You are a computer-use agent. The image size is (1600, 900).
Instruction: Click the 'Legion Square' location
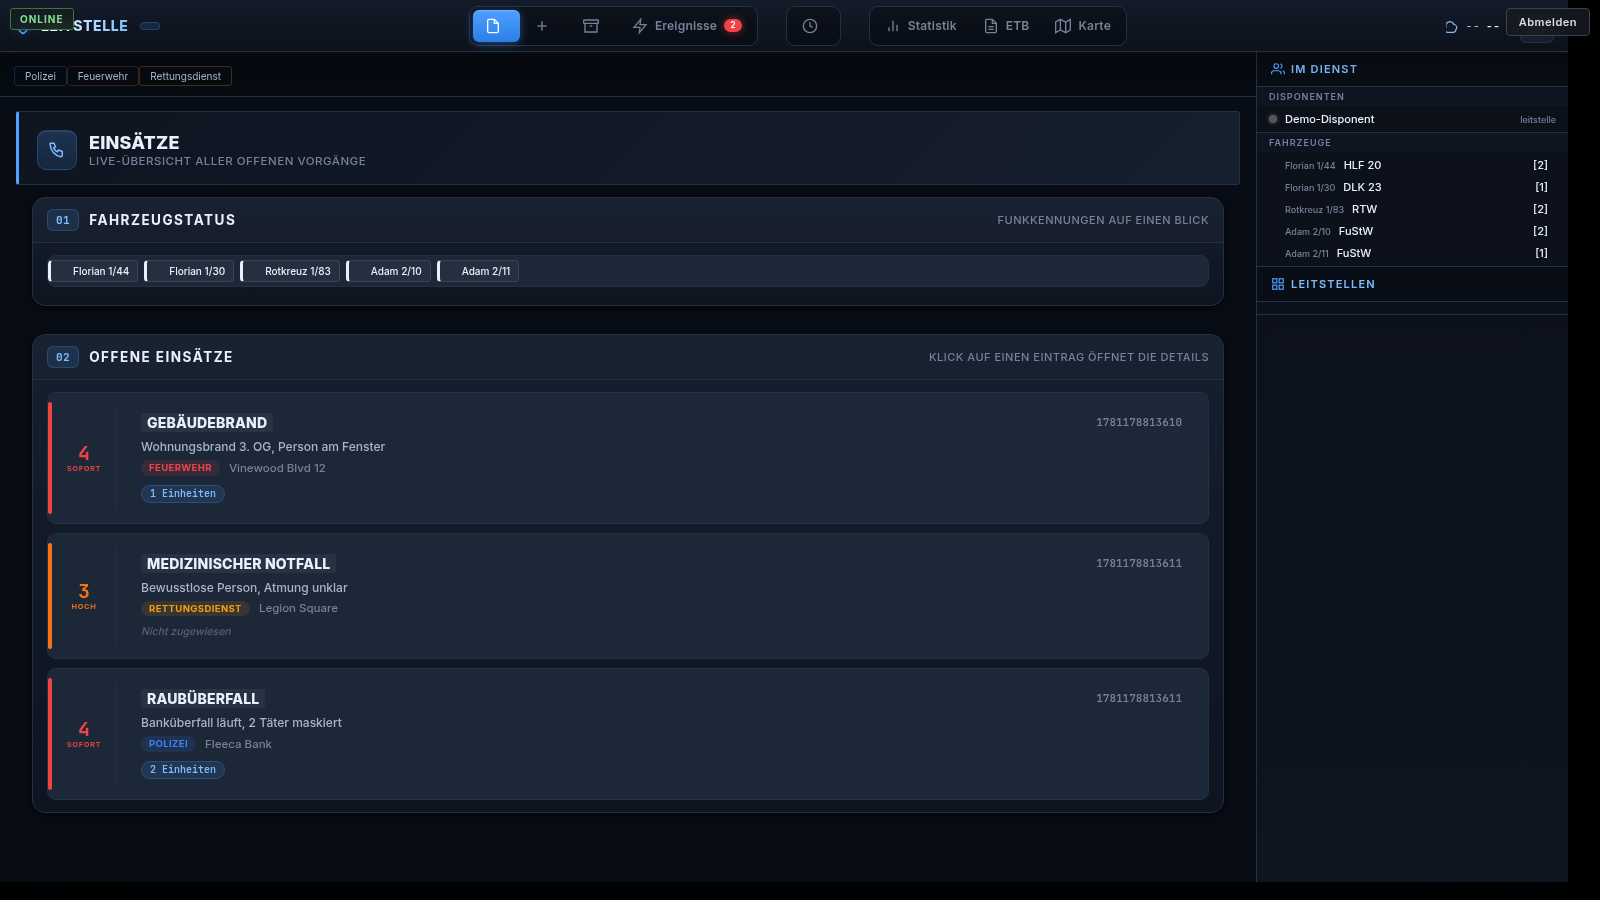point(298,608)
